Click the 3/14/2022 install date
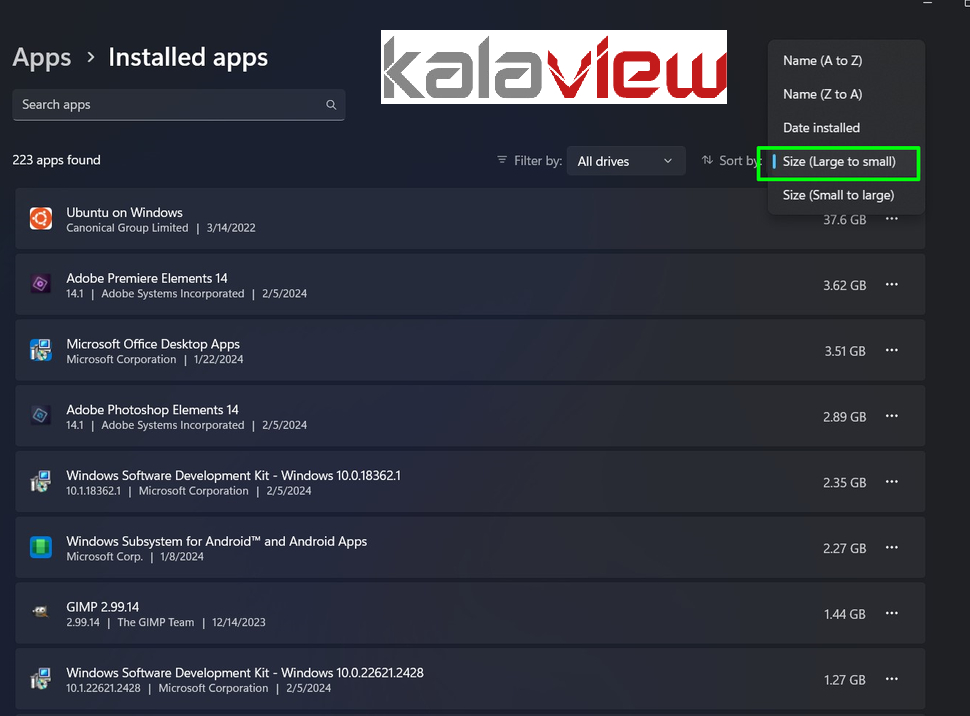Viewport: 970px width, 716px height. 231,228
